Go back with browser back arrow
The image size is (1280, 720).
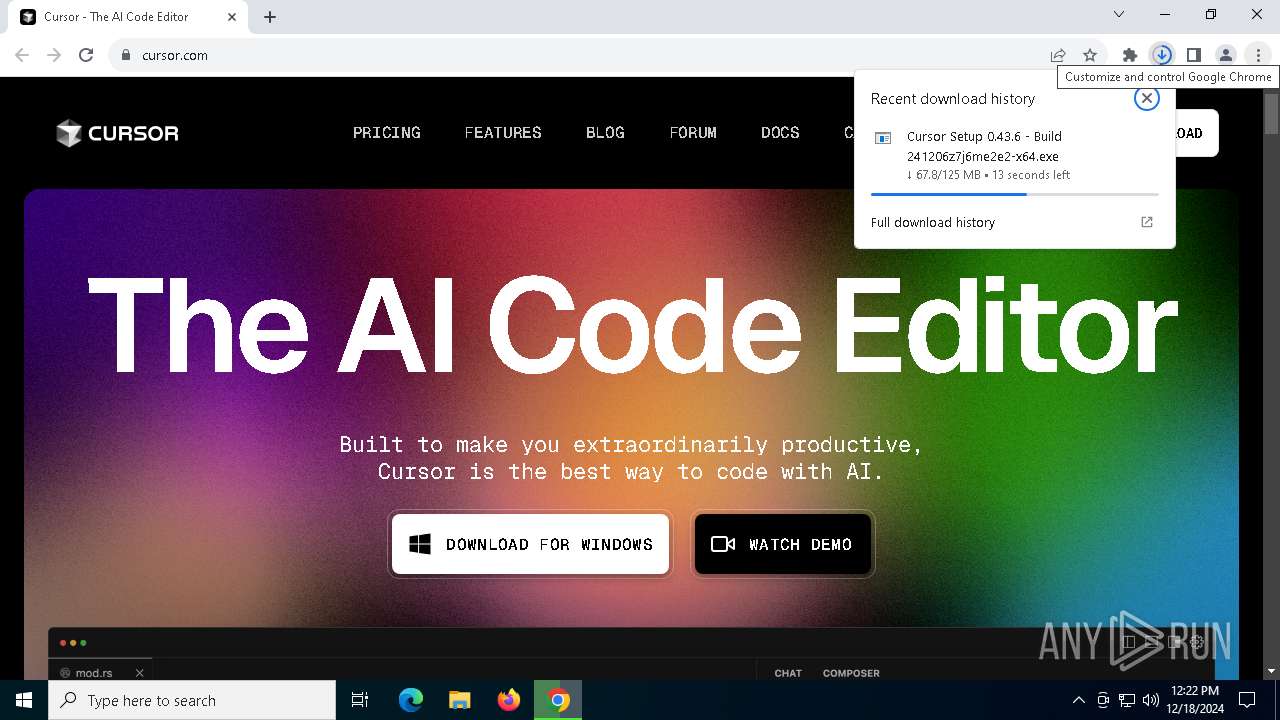click(22, 55)
